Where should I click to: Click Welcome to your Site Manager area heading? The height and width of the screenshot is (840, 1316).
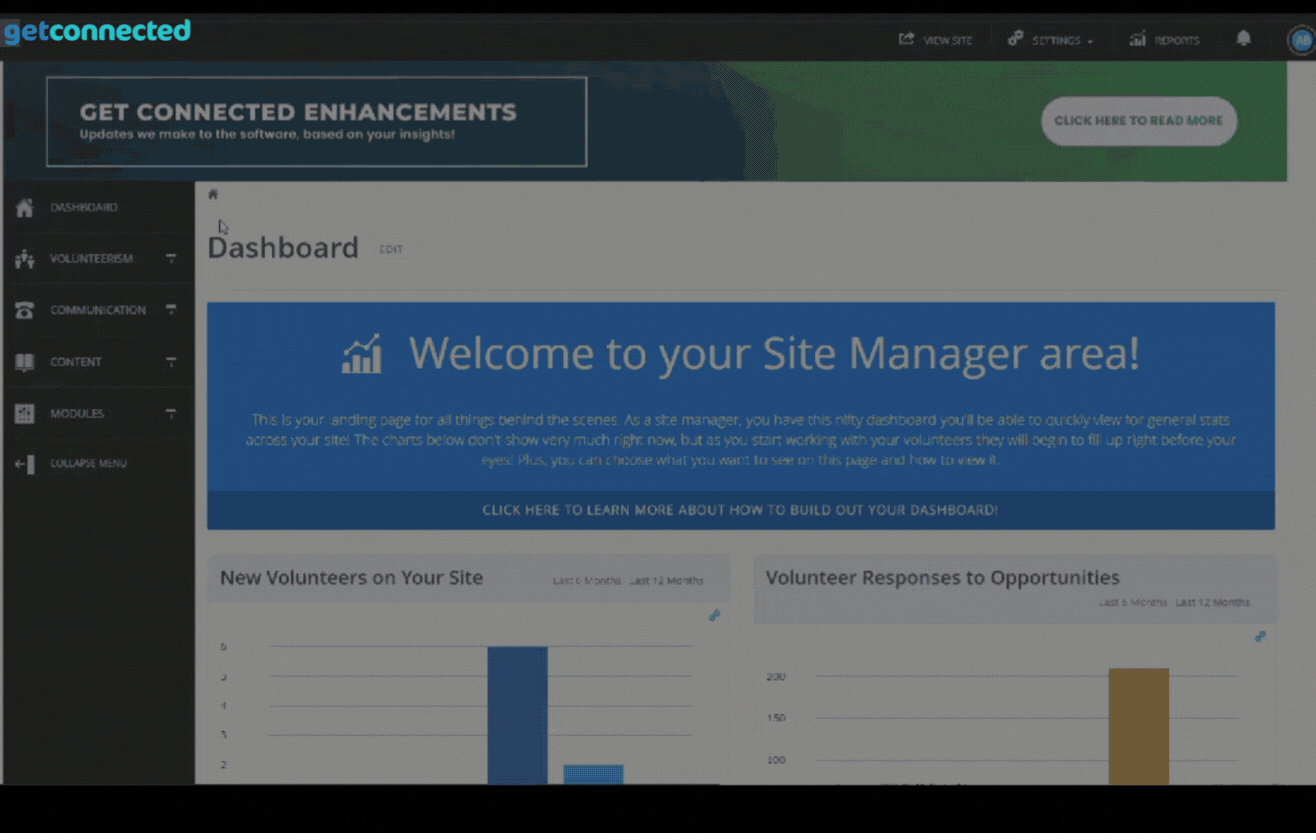coord(774,353)
